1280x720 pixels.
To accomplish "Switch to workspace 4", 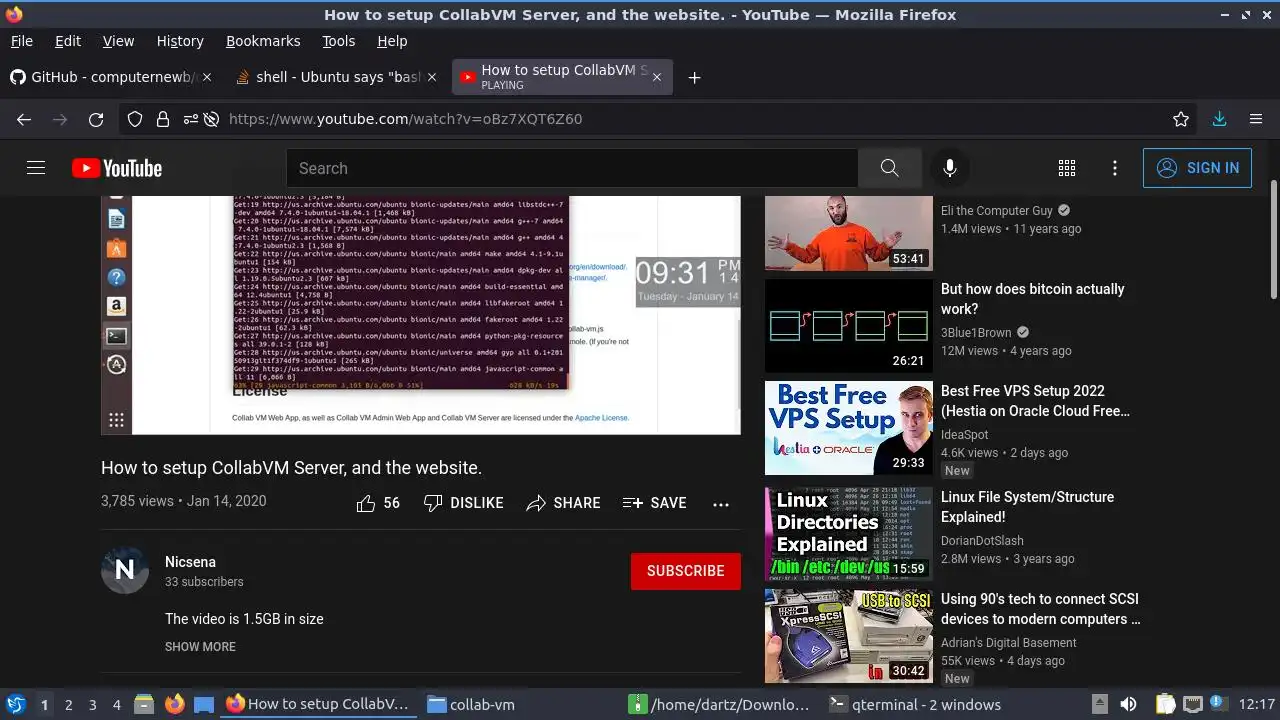I will click(117, 704).
